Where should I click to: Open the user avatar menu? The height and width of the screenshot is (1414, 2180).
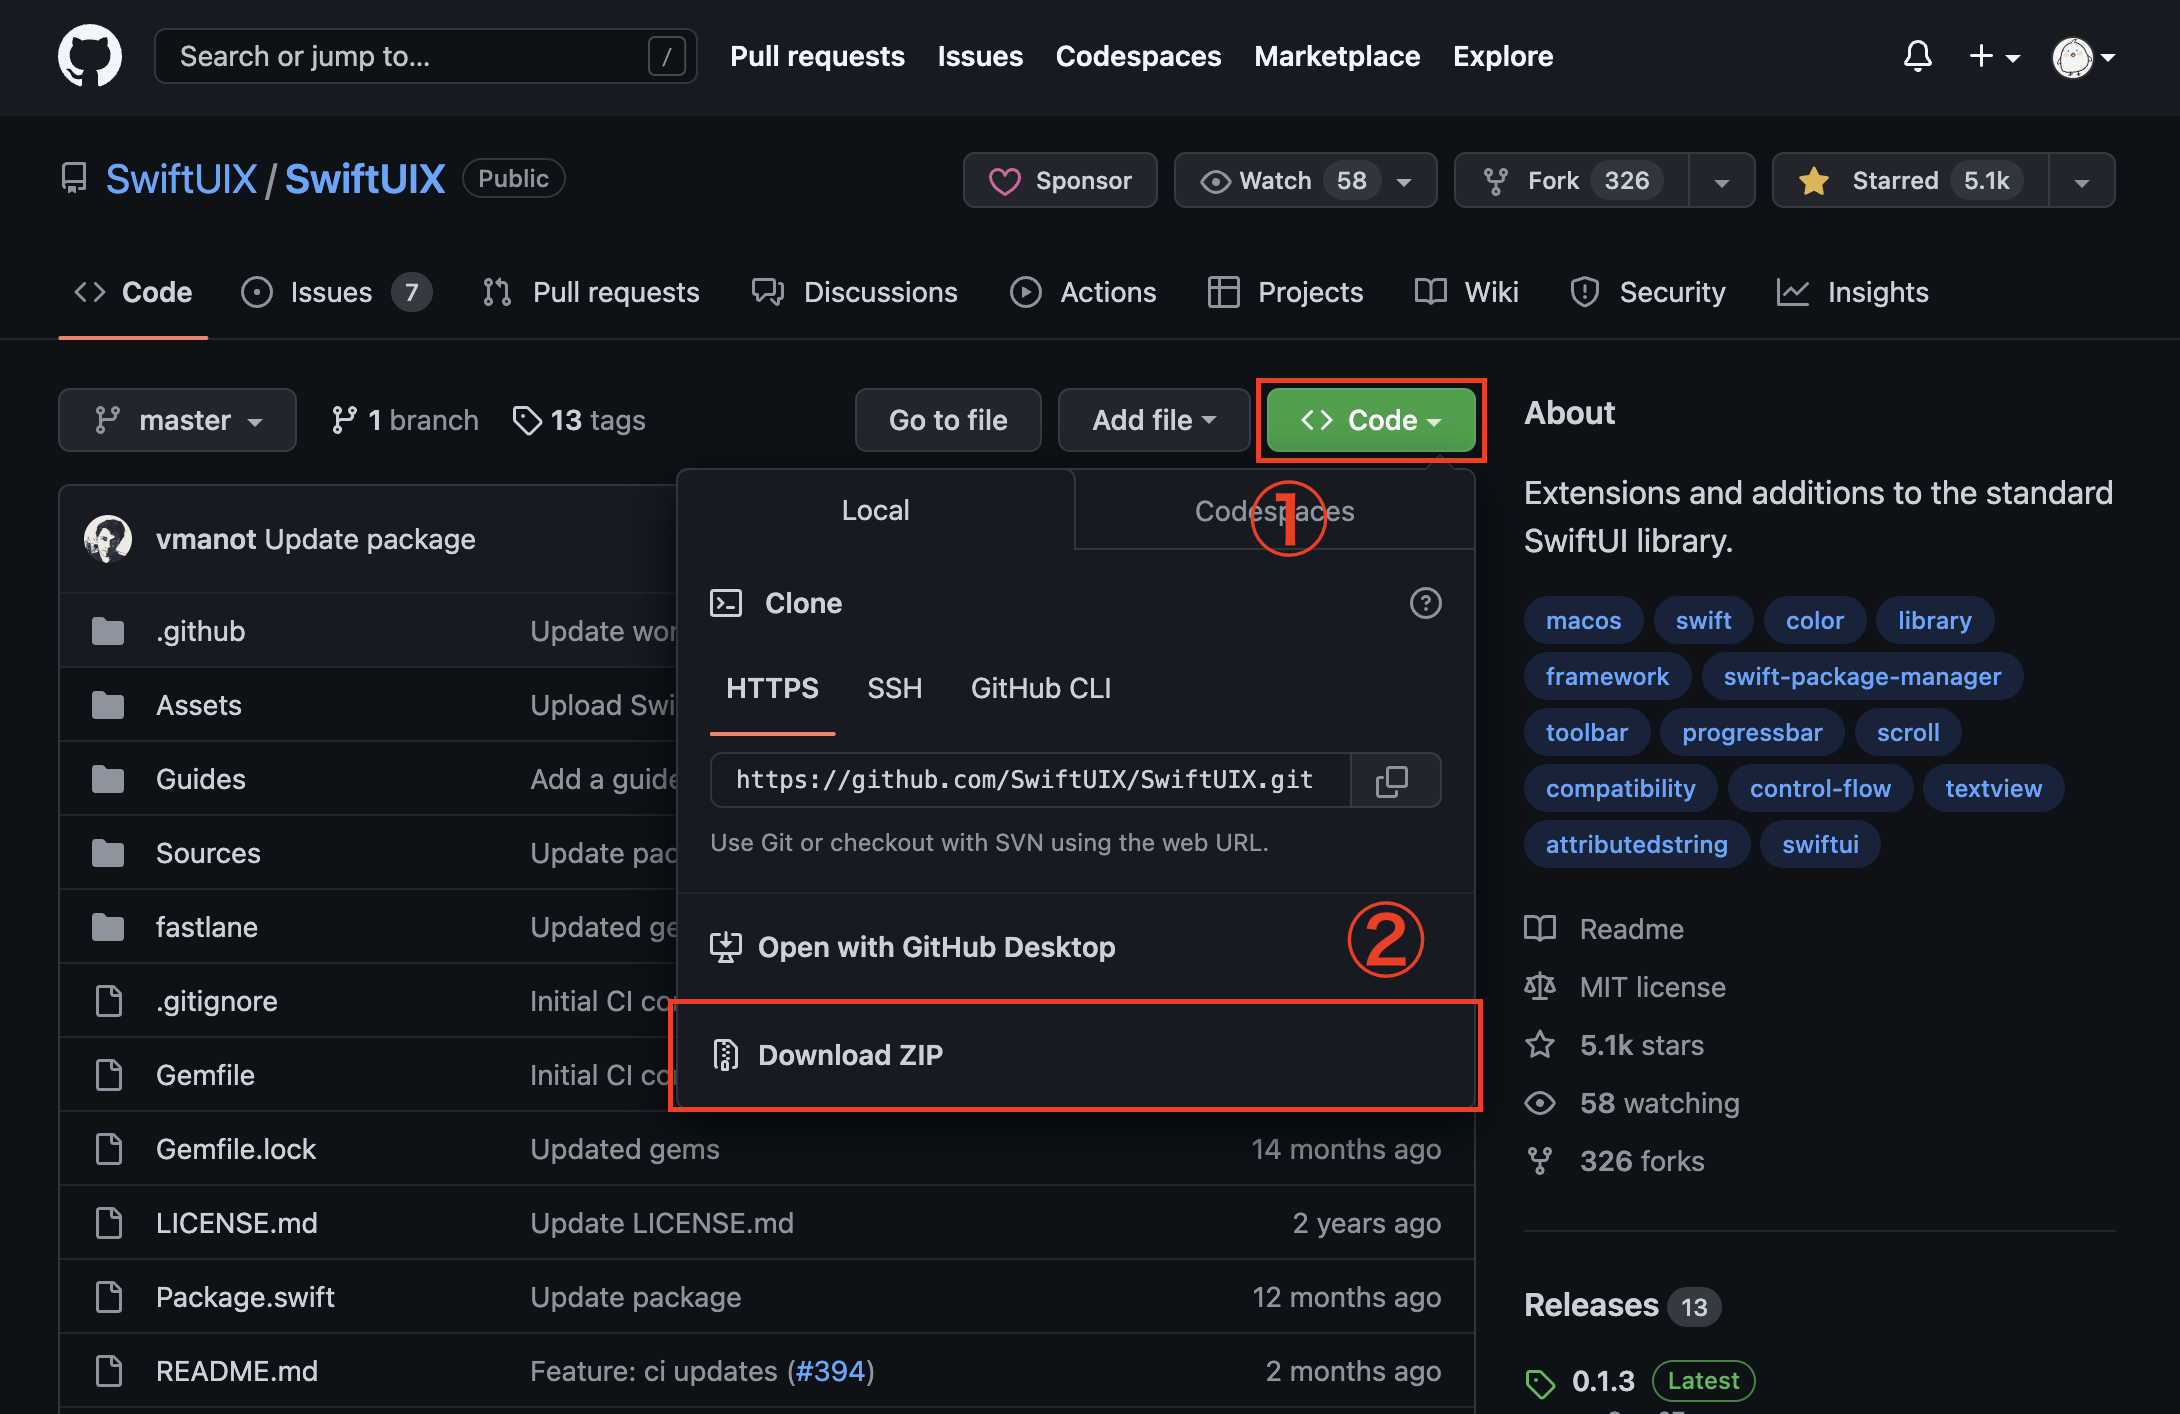(2084, 57)
